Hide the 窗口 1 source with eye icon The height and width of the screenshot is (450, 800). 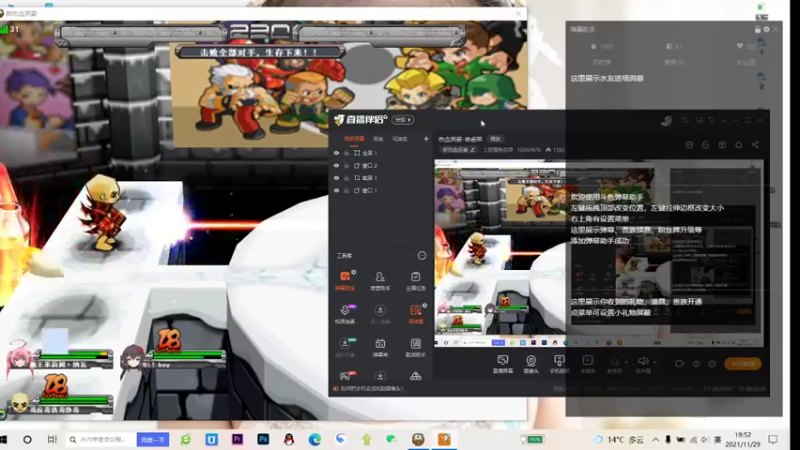[x=336, y=190]
